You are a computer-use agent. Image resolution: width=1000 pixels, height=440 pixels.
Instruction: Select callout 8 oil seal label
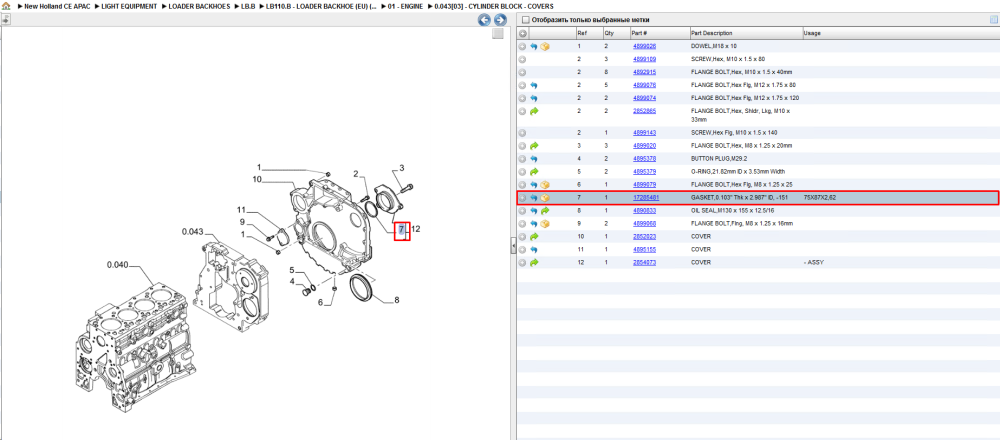pos(397,300)
